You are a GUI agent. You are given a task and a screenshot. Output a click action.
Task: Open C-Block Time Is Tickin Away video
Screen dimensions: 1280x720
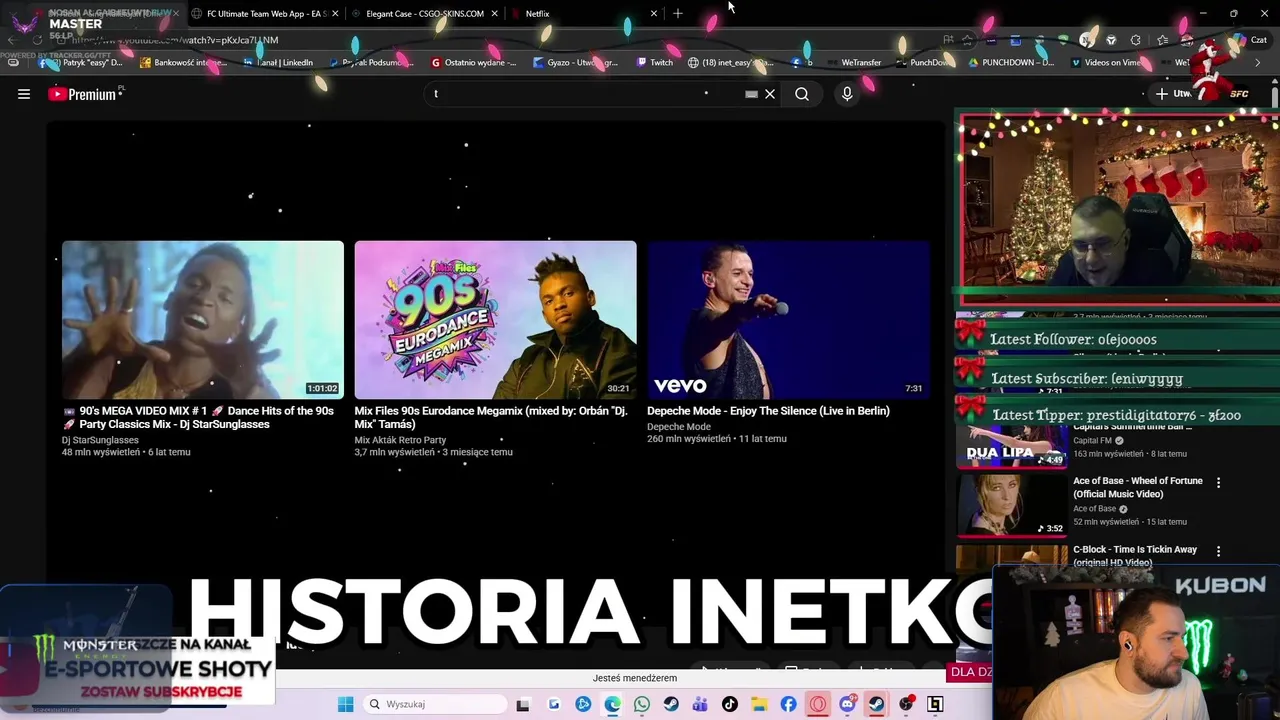tap(1135, 555)
